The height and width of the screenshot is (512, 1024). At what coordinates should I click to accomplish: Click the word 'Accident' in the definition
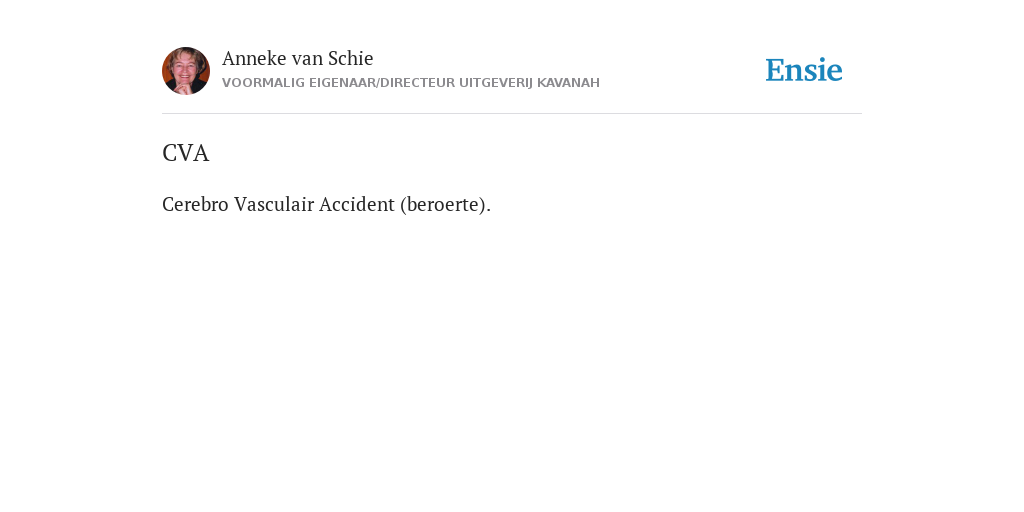(x=357, y=204)
